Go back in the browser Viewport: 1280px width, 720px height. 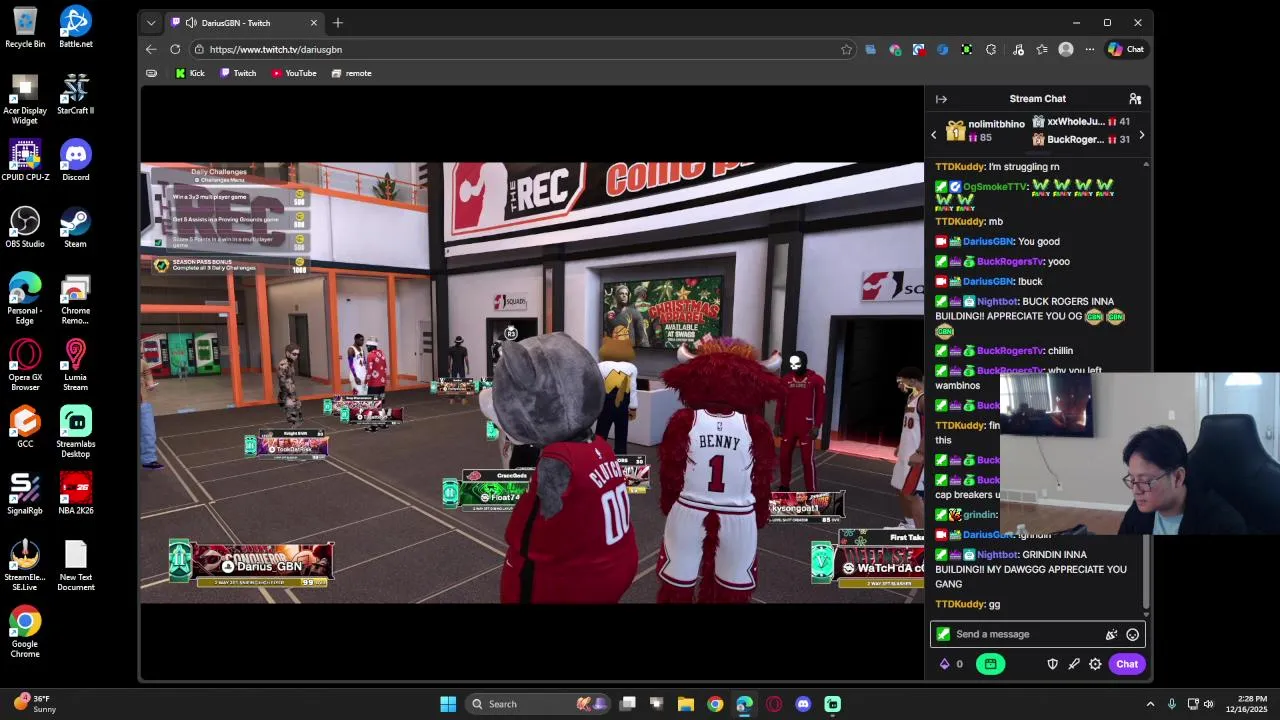(x=151, y=49)
